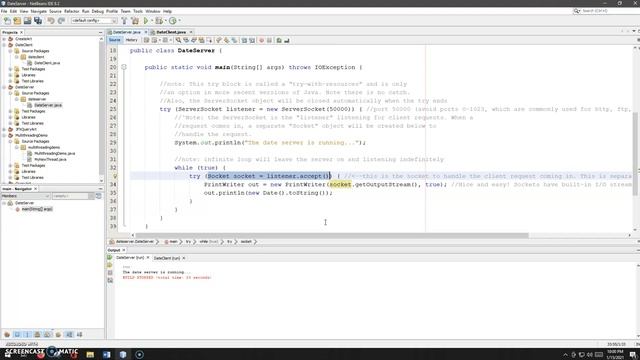Run the project with the green arrow
The height and width of the screenshot is (360, 640).
click(146, 20)
